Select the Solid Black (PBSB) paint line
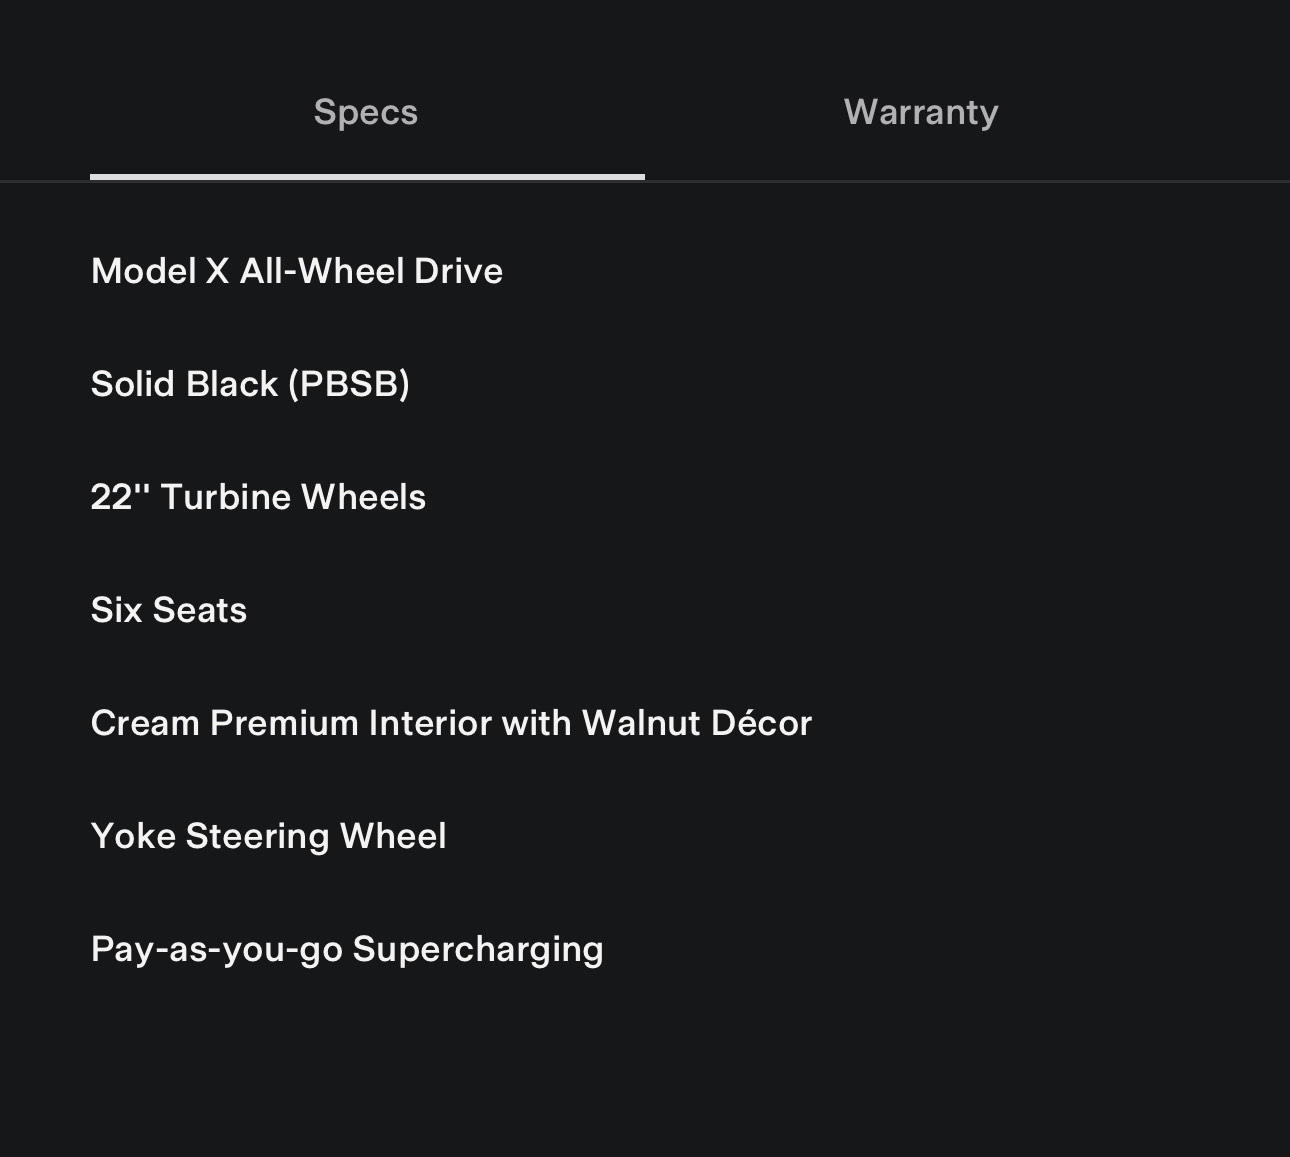1290x1157 pixels. click(250, 384)
